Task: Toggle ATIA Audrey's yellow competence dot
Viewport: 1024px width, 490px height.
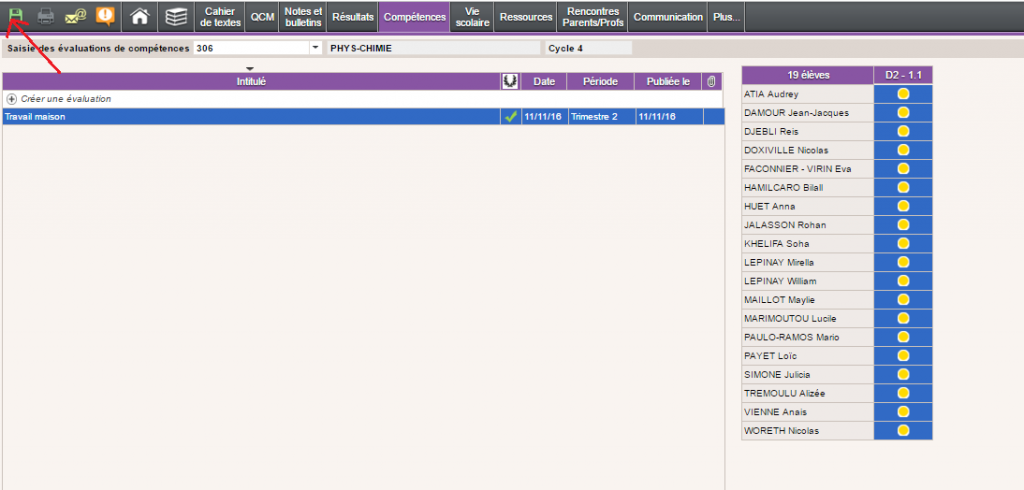Action: 902,94
